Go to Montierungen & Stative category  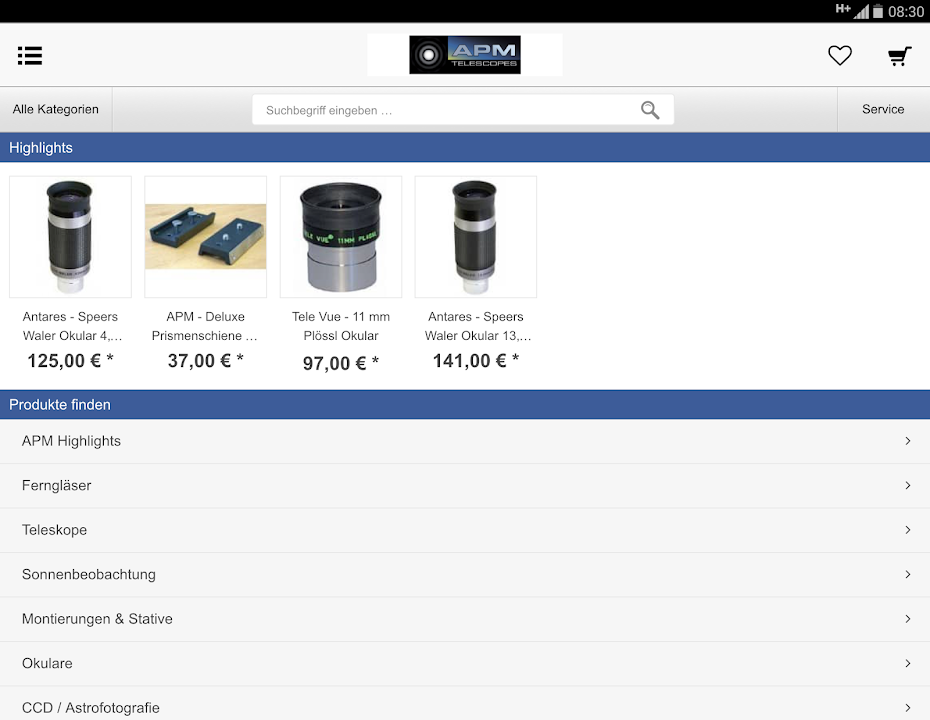(97, 619)
